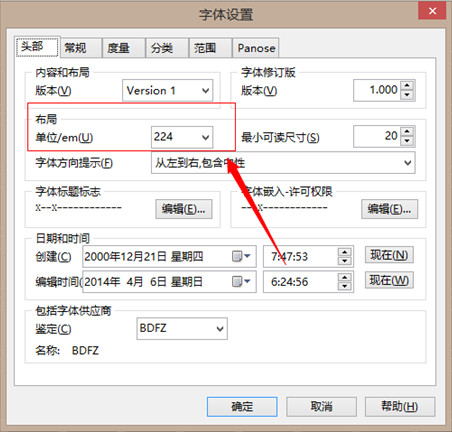The image size is (452, 432).
Task: Click 现在(W) to set edit time
Action: coord(389,280)
